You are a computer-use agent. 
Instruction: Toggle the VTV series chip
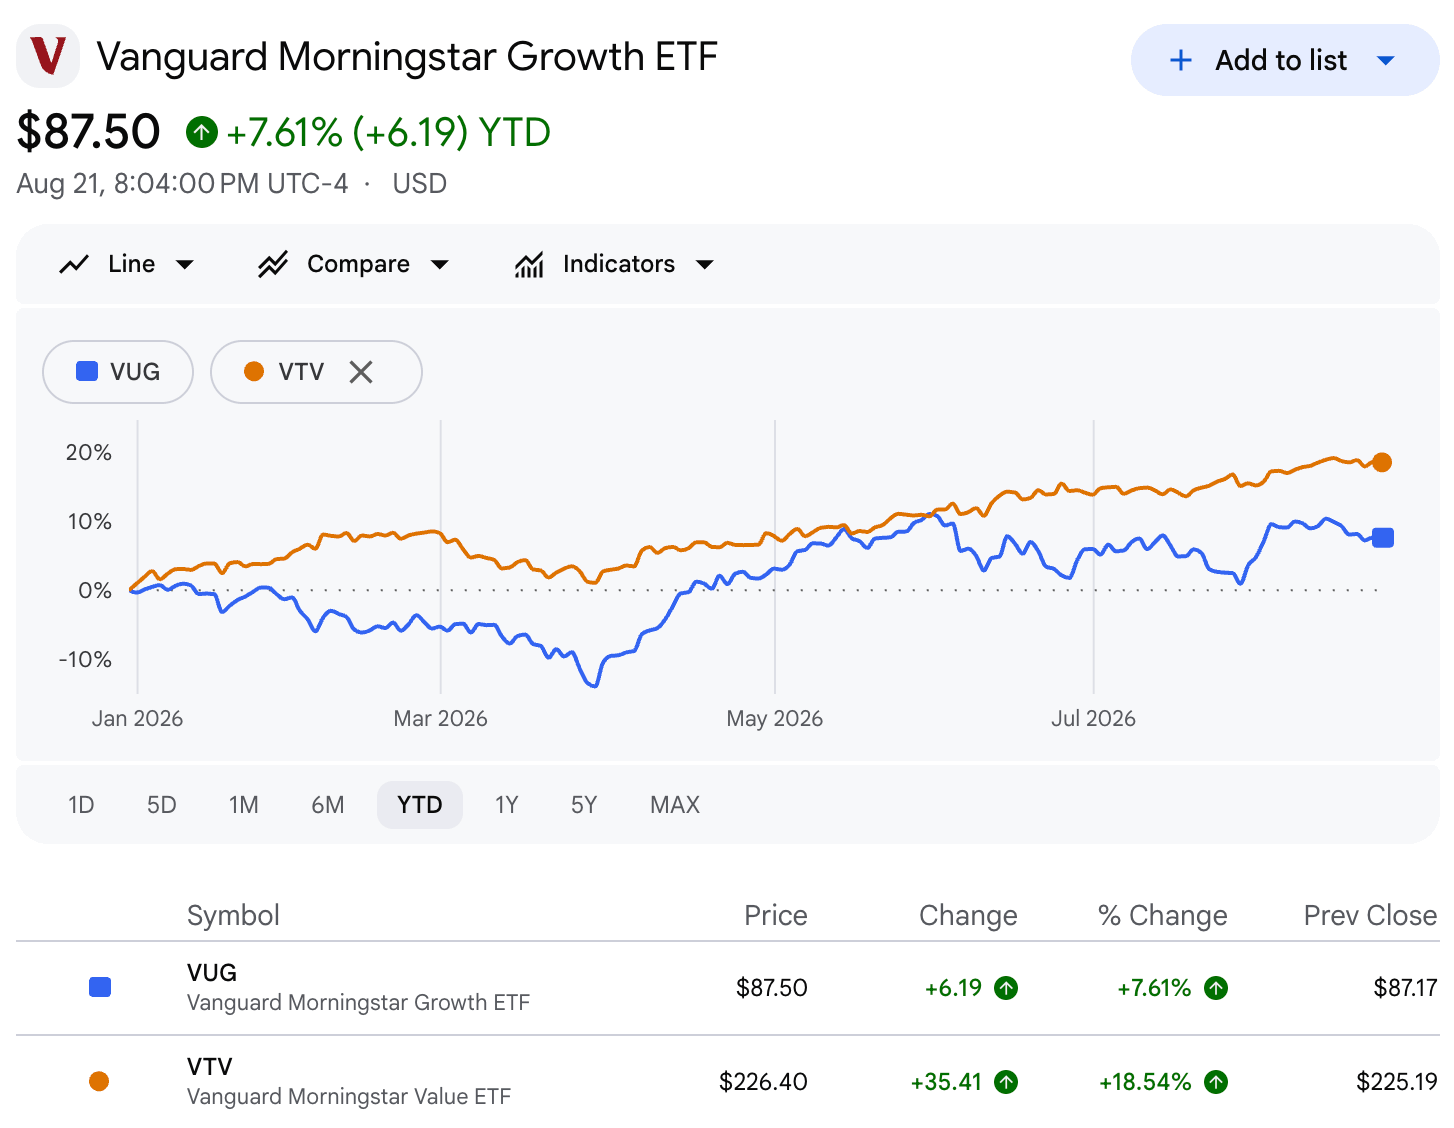coord(316,372)
